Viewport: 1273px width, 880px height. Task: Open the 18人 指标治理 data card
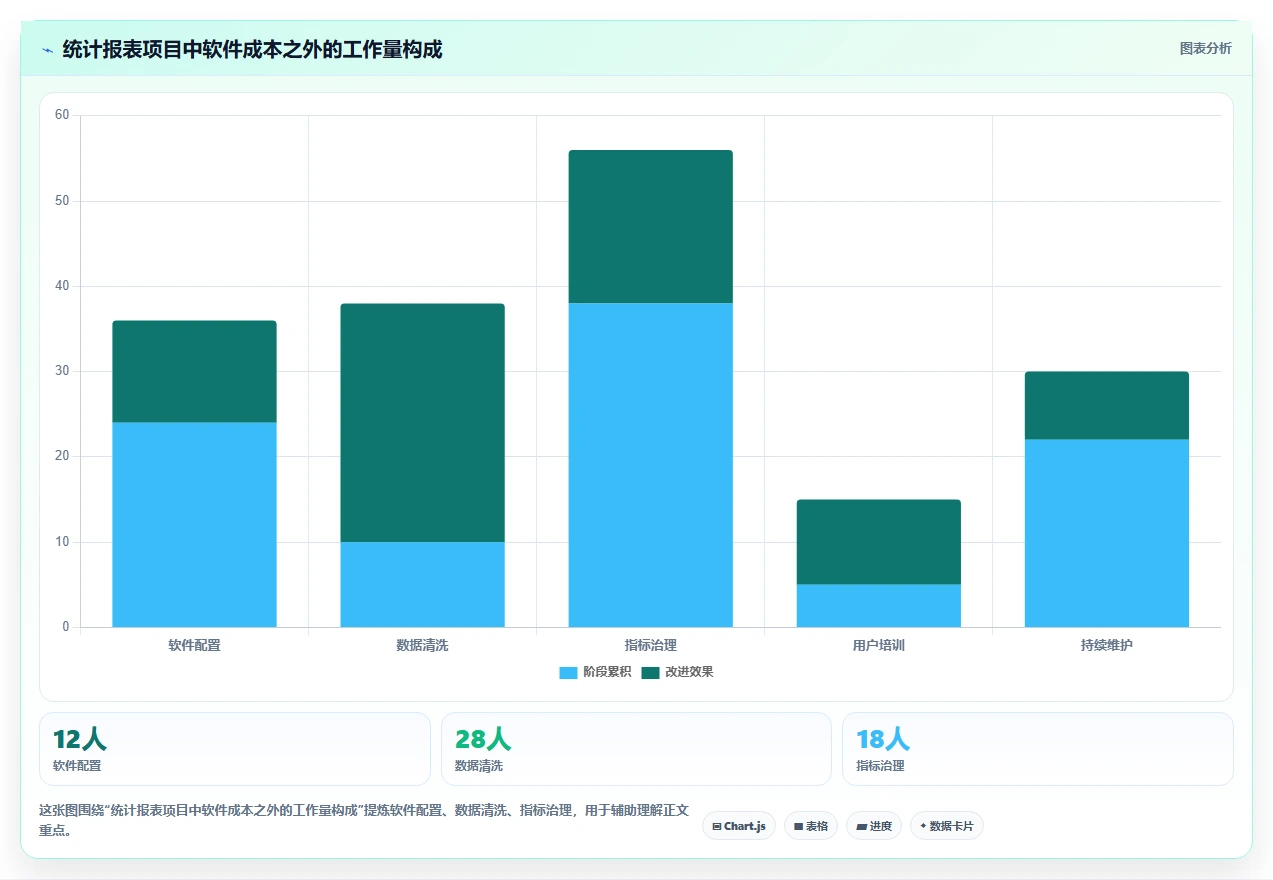point(1038,749)
